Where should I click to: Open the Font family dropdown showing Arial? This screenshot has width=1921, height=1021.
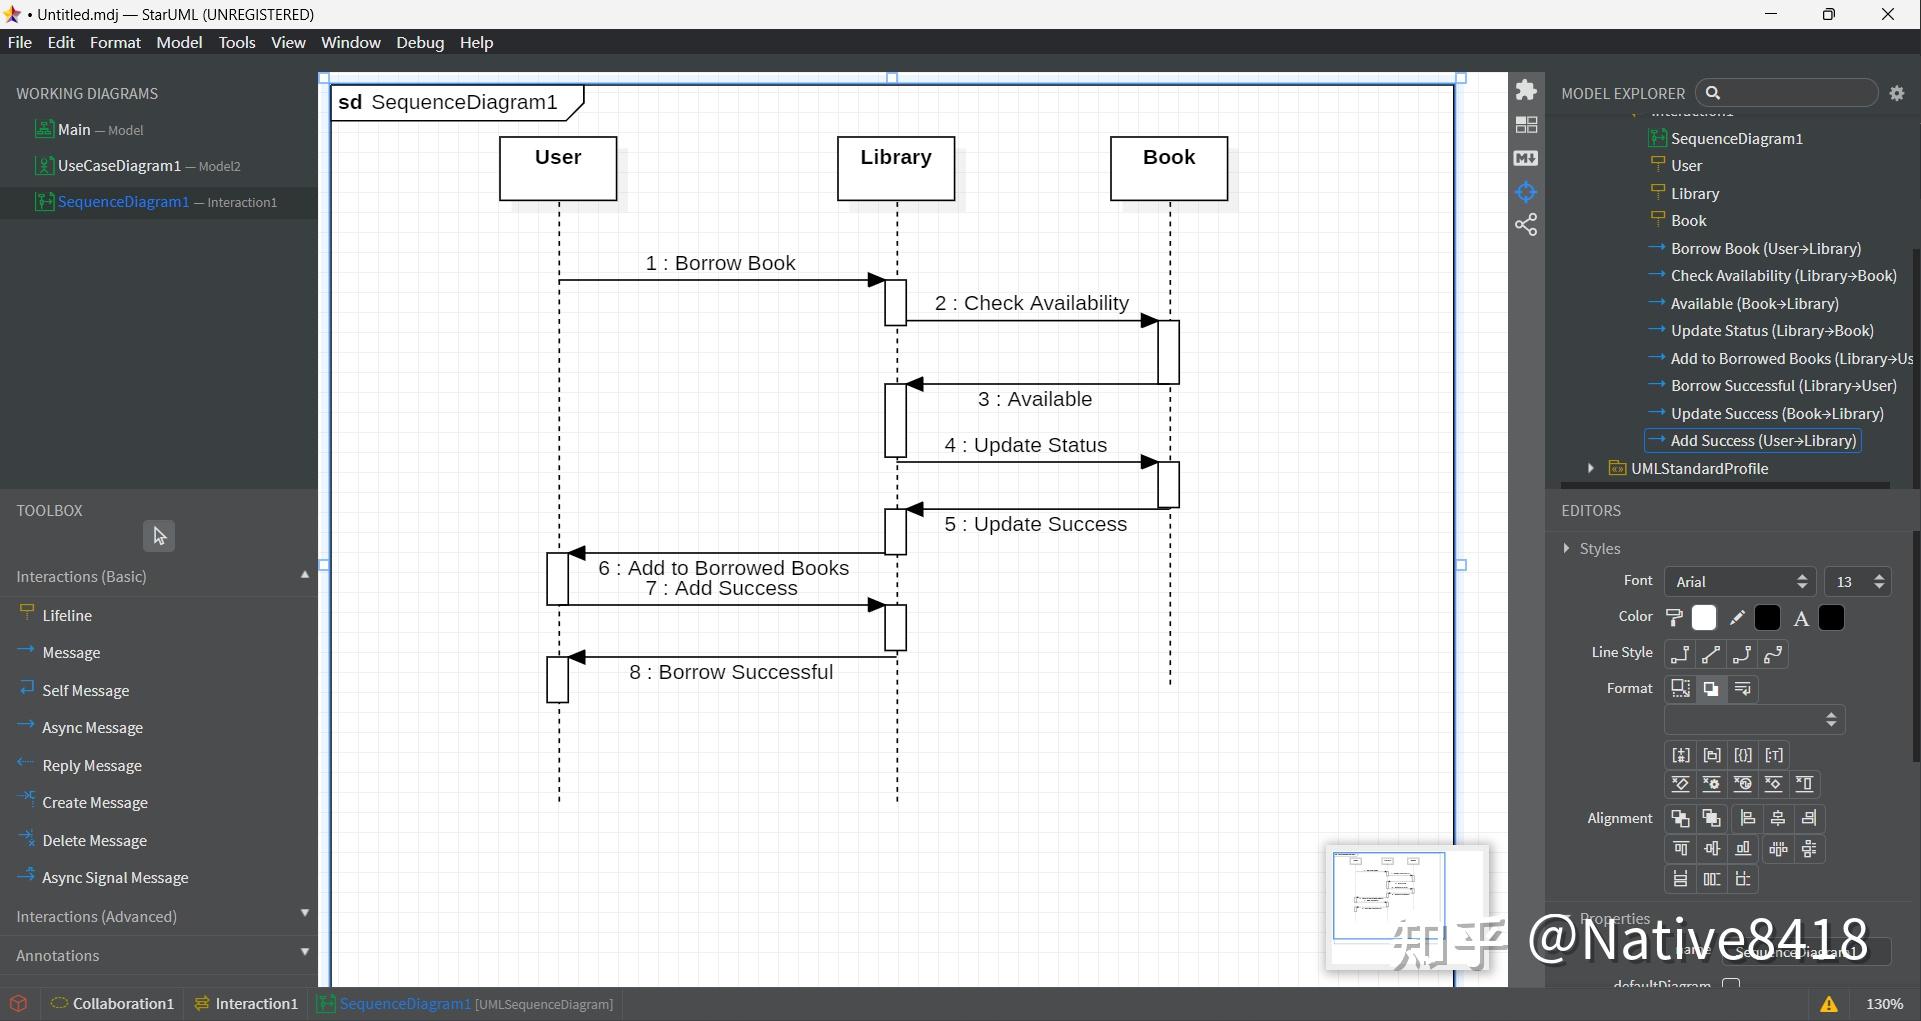pos(1738,581)
